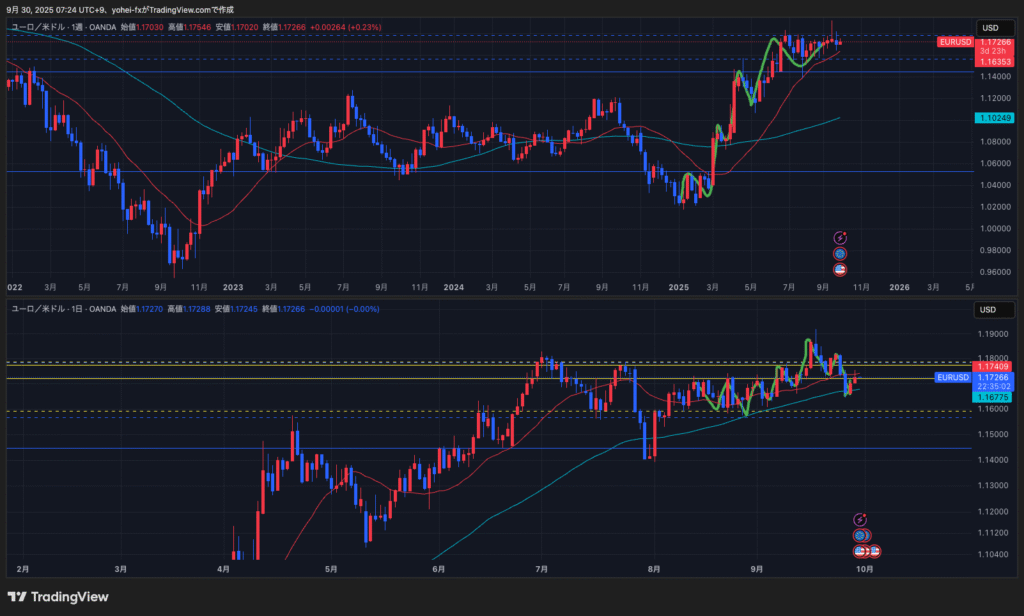Open USD currency selector on weekly chart

(x=990, y=27)
